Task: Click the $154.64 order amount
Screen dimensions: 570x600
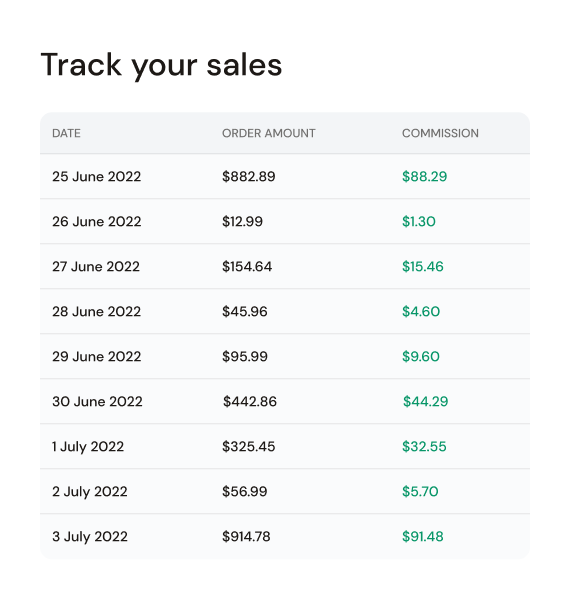Action: (x=247, y=266)
